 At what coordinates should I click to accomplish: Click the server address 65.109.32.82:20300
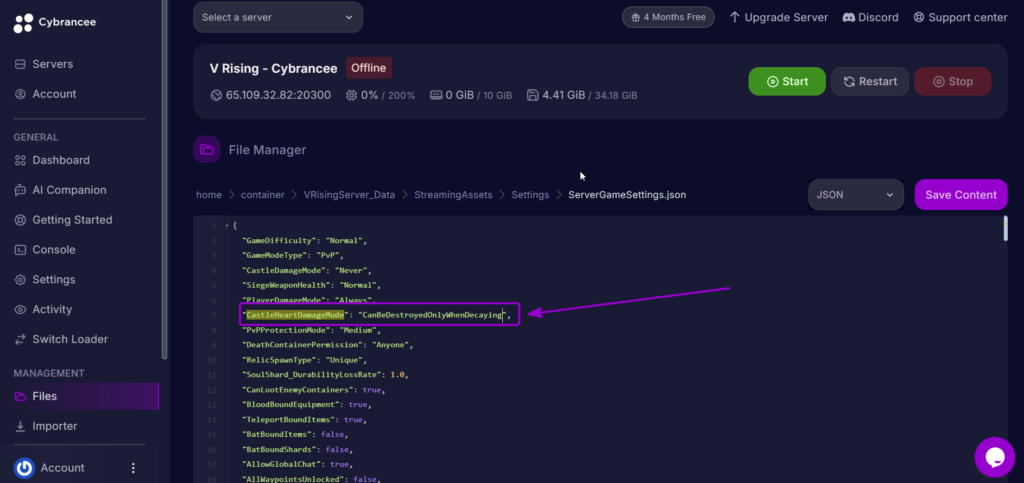point(278,95)
